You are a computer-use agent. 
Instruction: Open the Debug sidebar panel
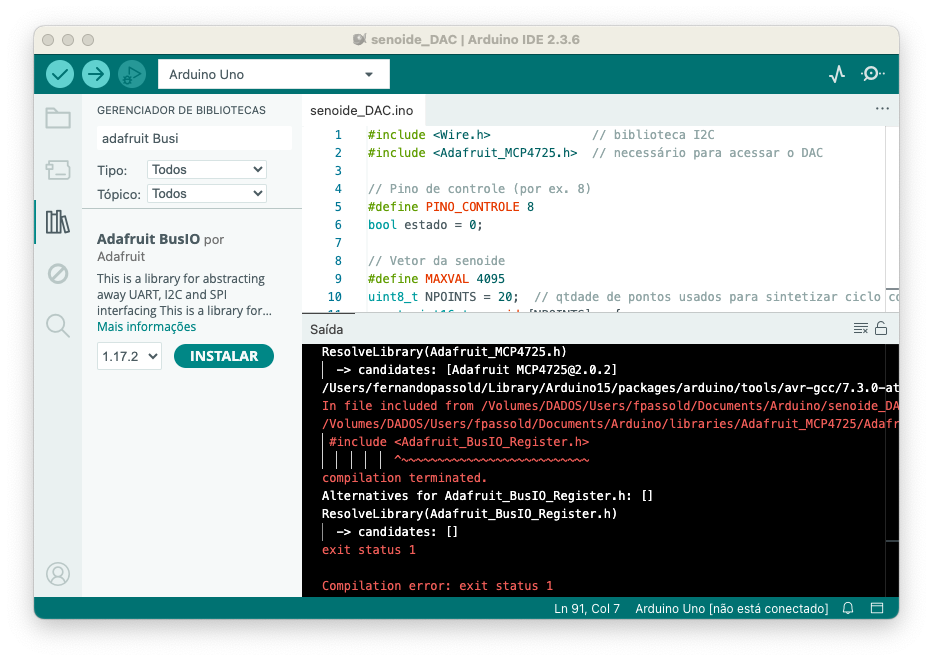[x=58, y=274]
